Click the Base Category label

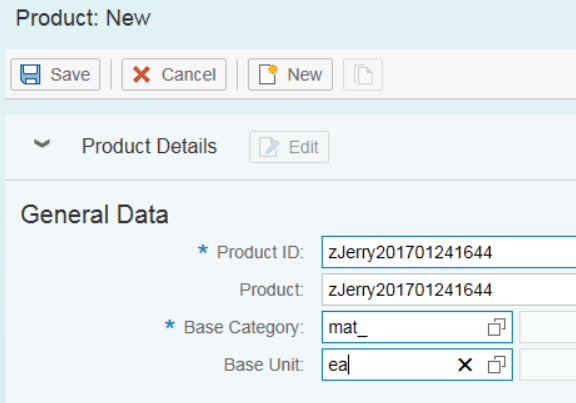tap(244, 327)
